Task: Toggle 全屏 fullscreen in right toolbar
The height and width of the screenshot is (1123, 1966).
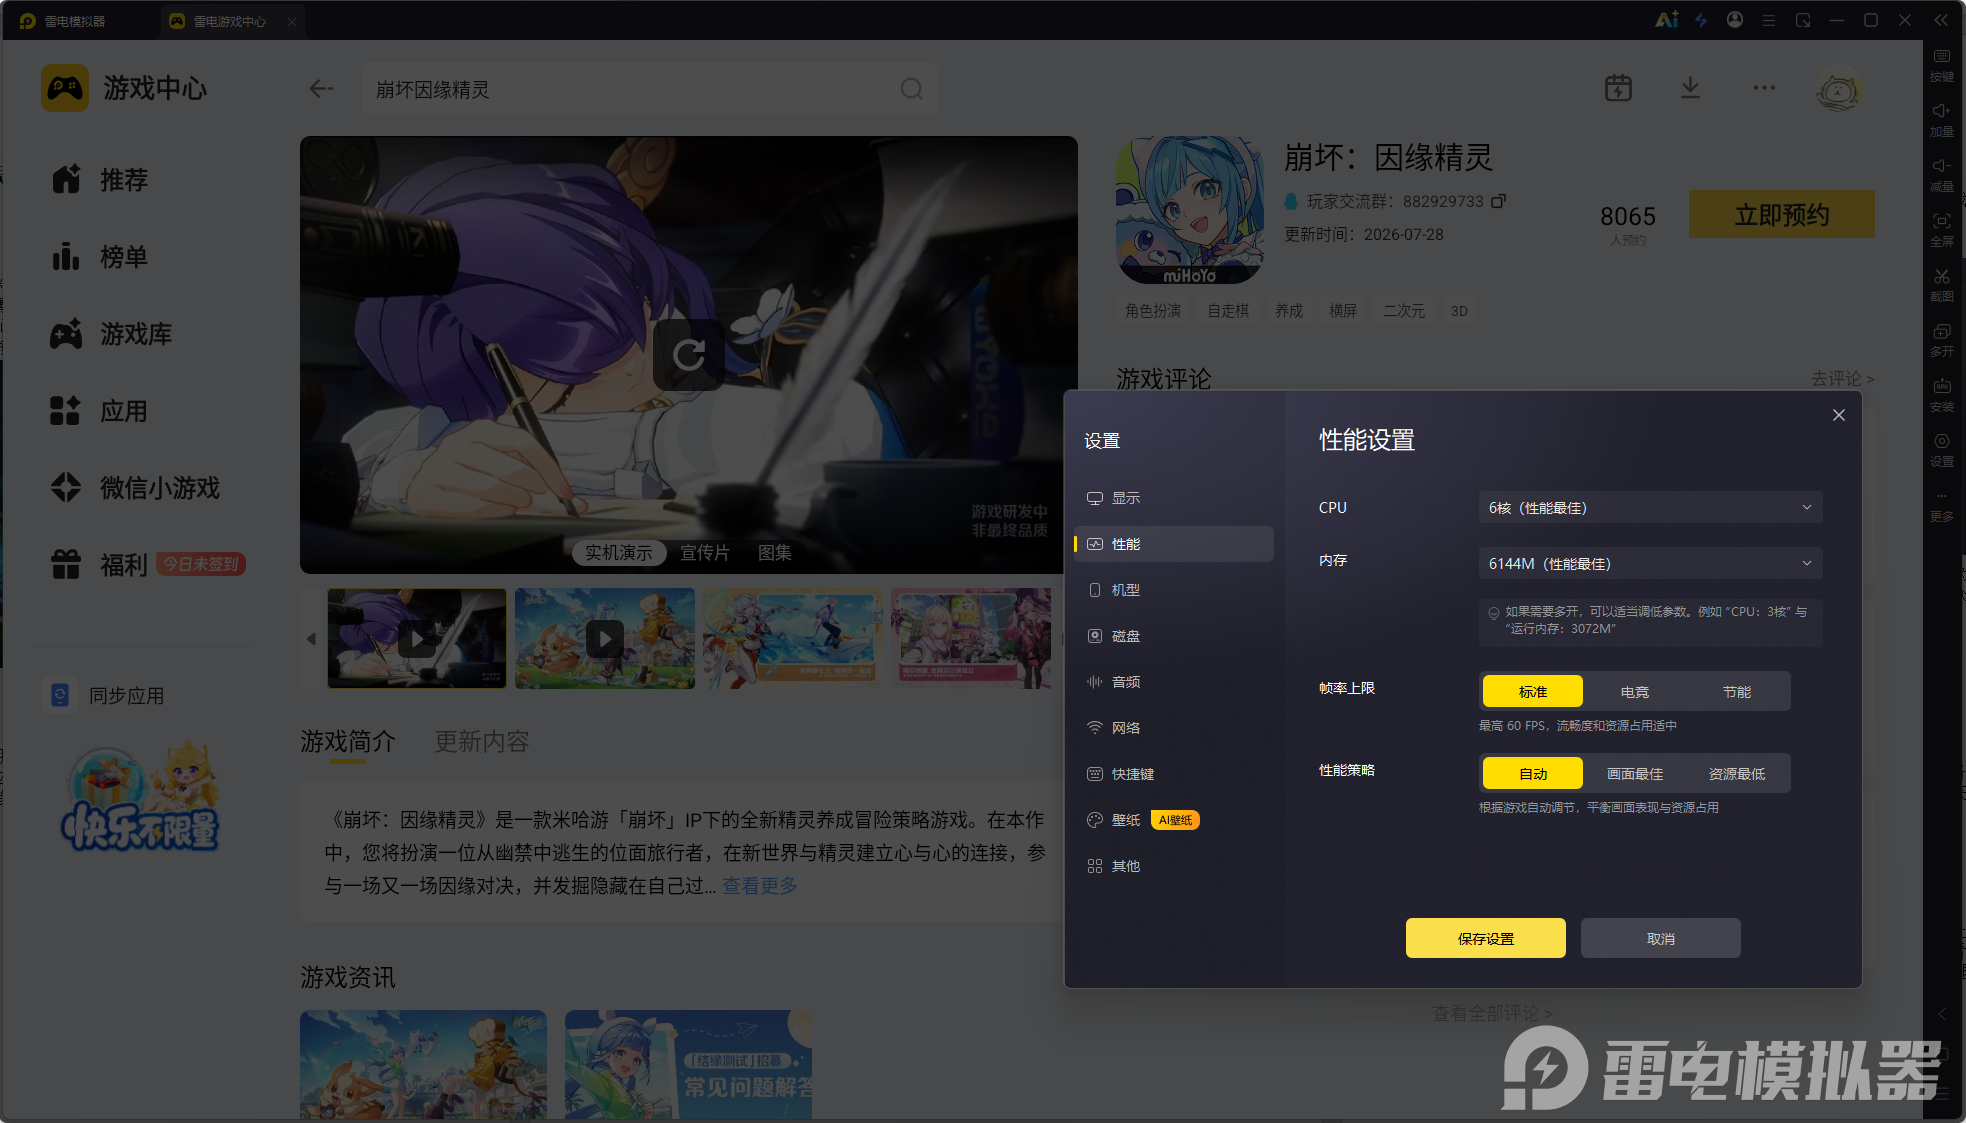Action: [1941, 230]
